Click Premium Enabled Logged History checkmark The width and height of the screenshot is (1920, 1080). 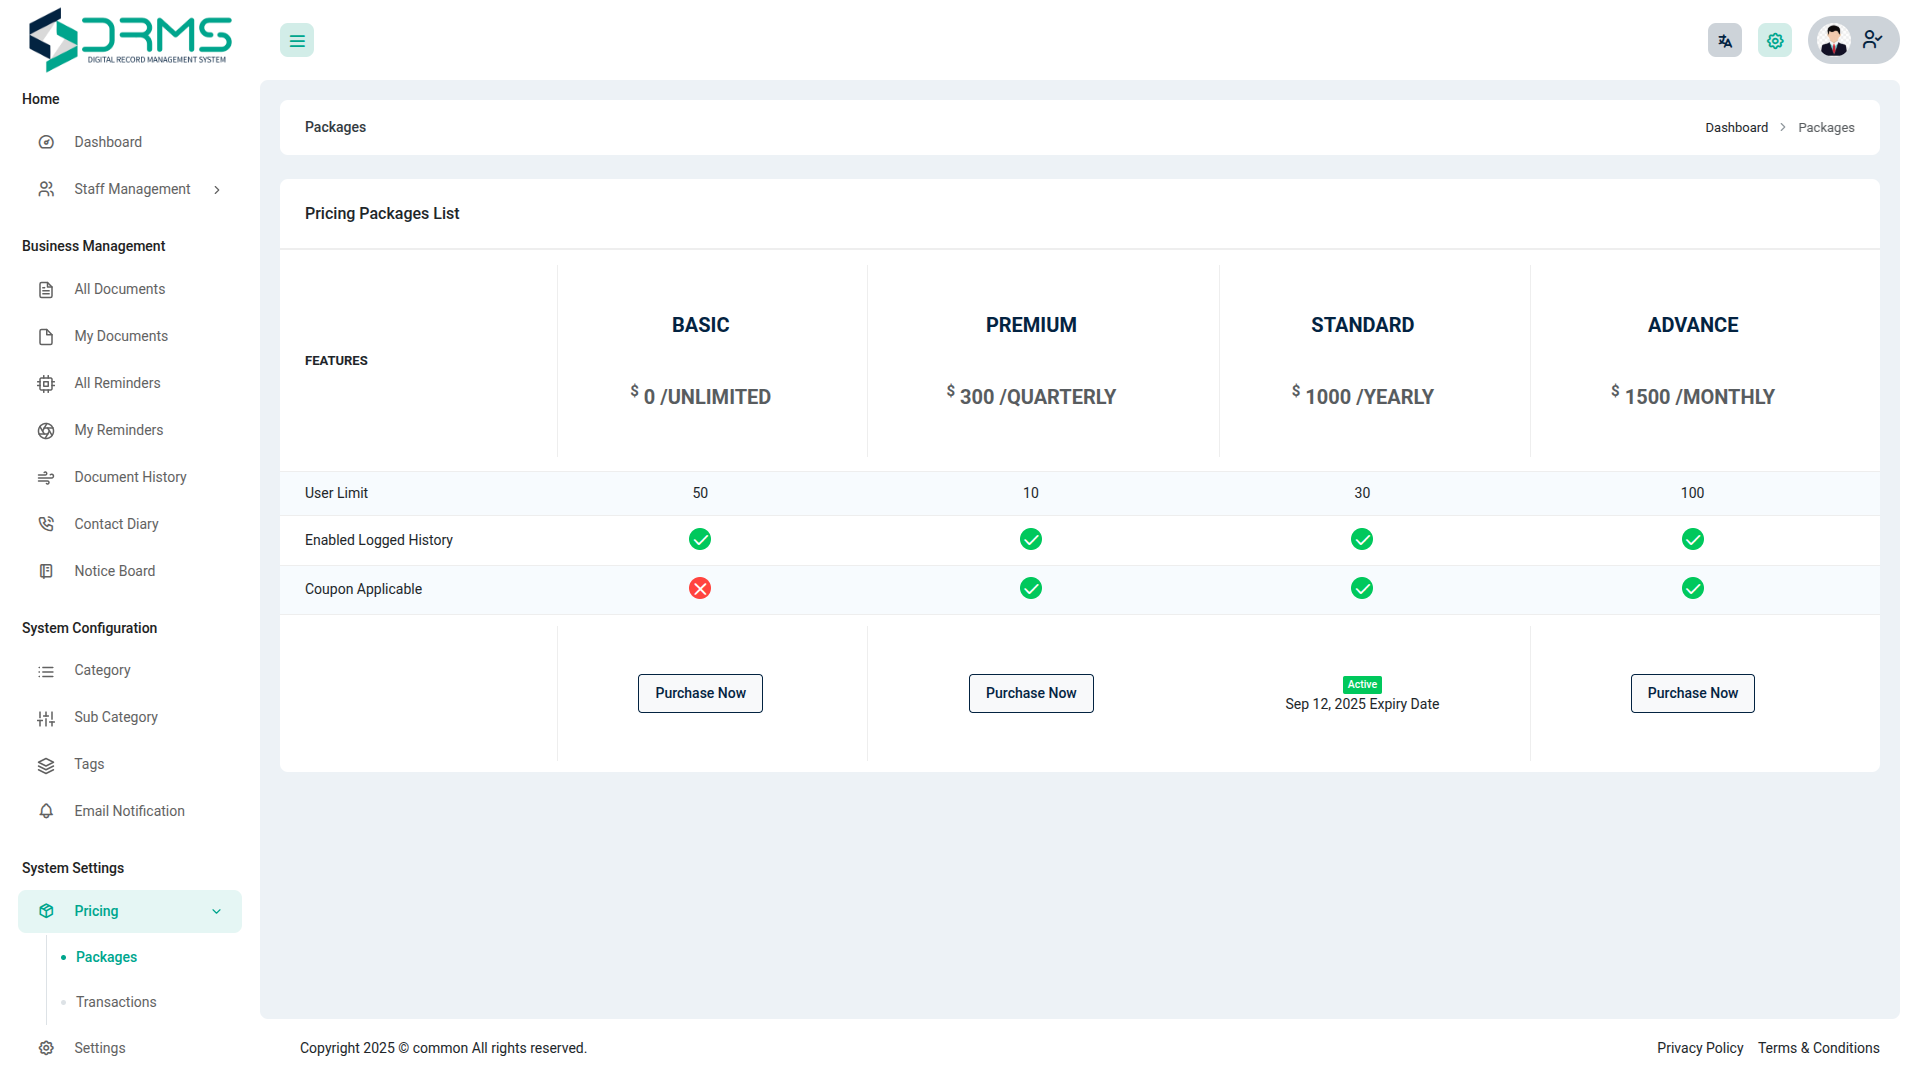coord(1031,540)
